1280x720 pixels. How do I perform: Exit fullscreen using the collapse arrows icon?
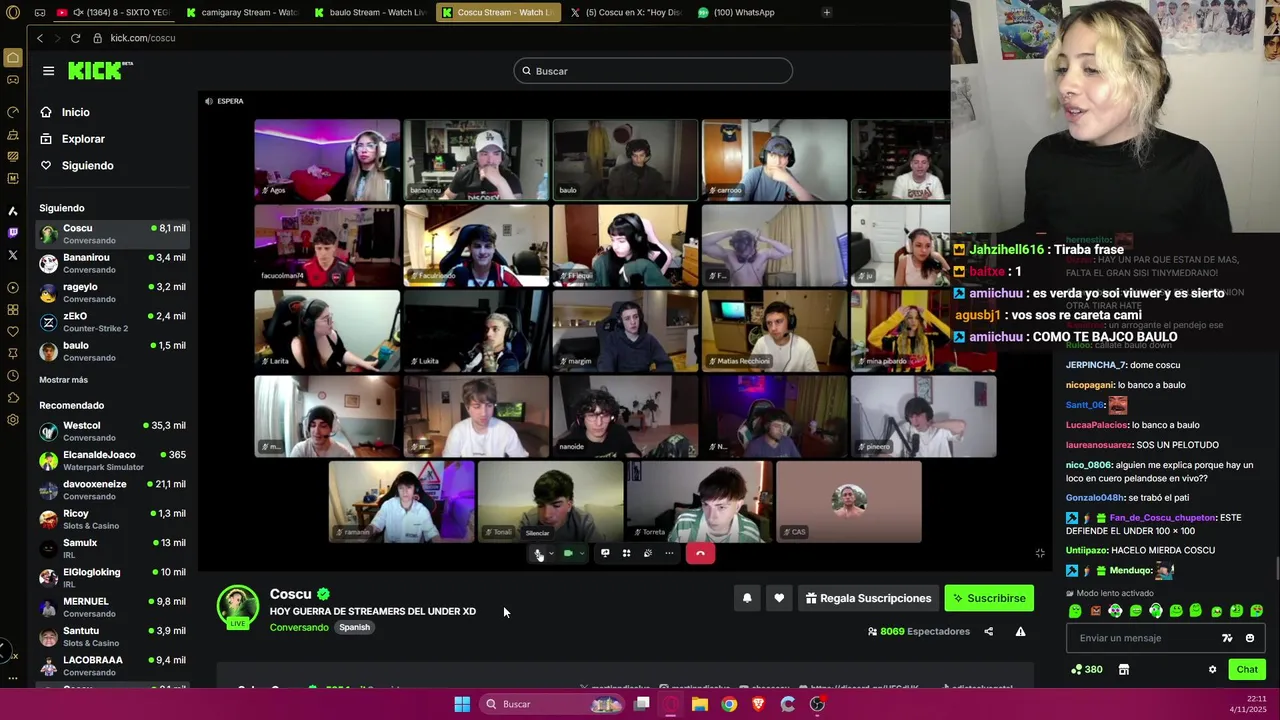pos(1040,553)
